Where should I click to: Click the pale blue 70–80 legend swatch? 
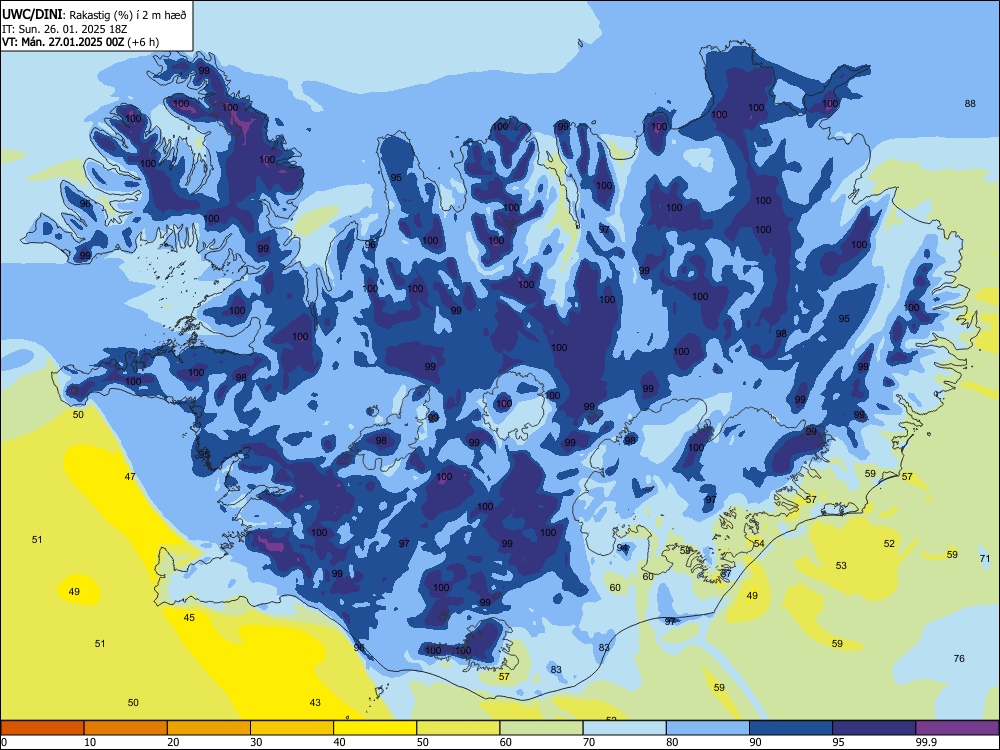pyautogui.click(x=624, y=728)
